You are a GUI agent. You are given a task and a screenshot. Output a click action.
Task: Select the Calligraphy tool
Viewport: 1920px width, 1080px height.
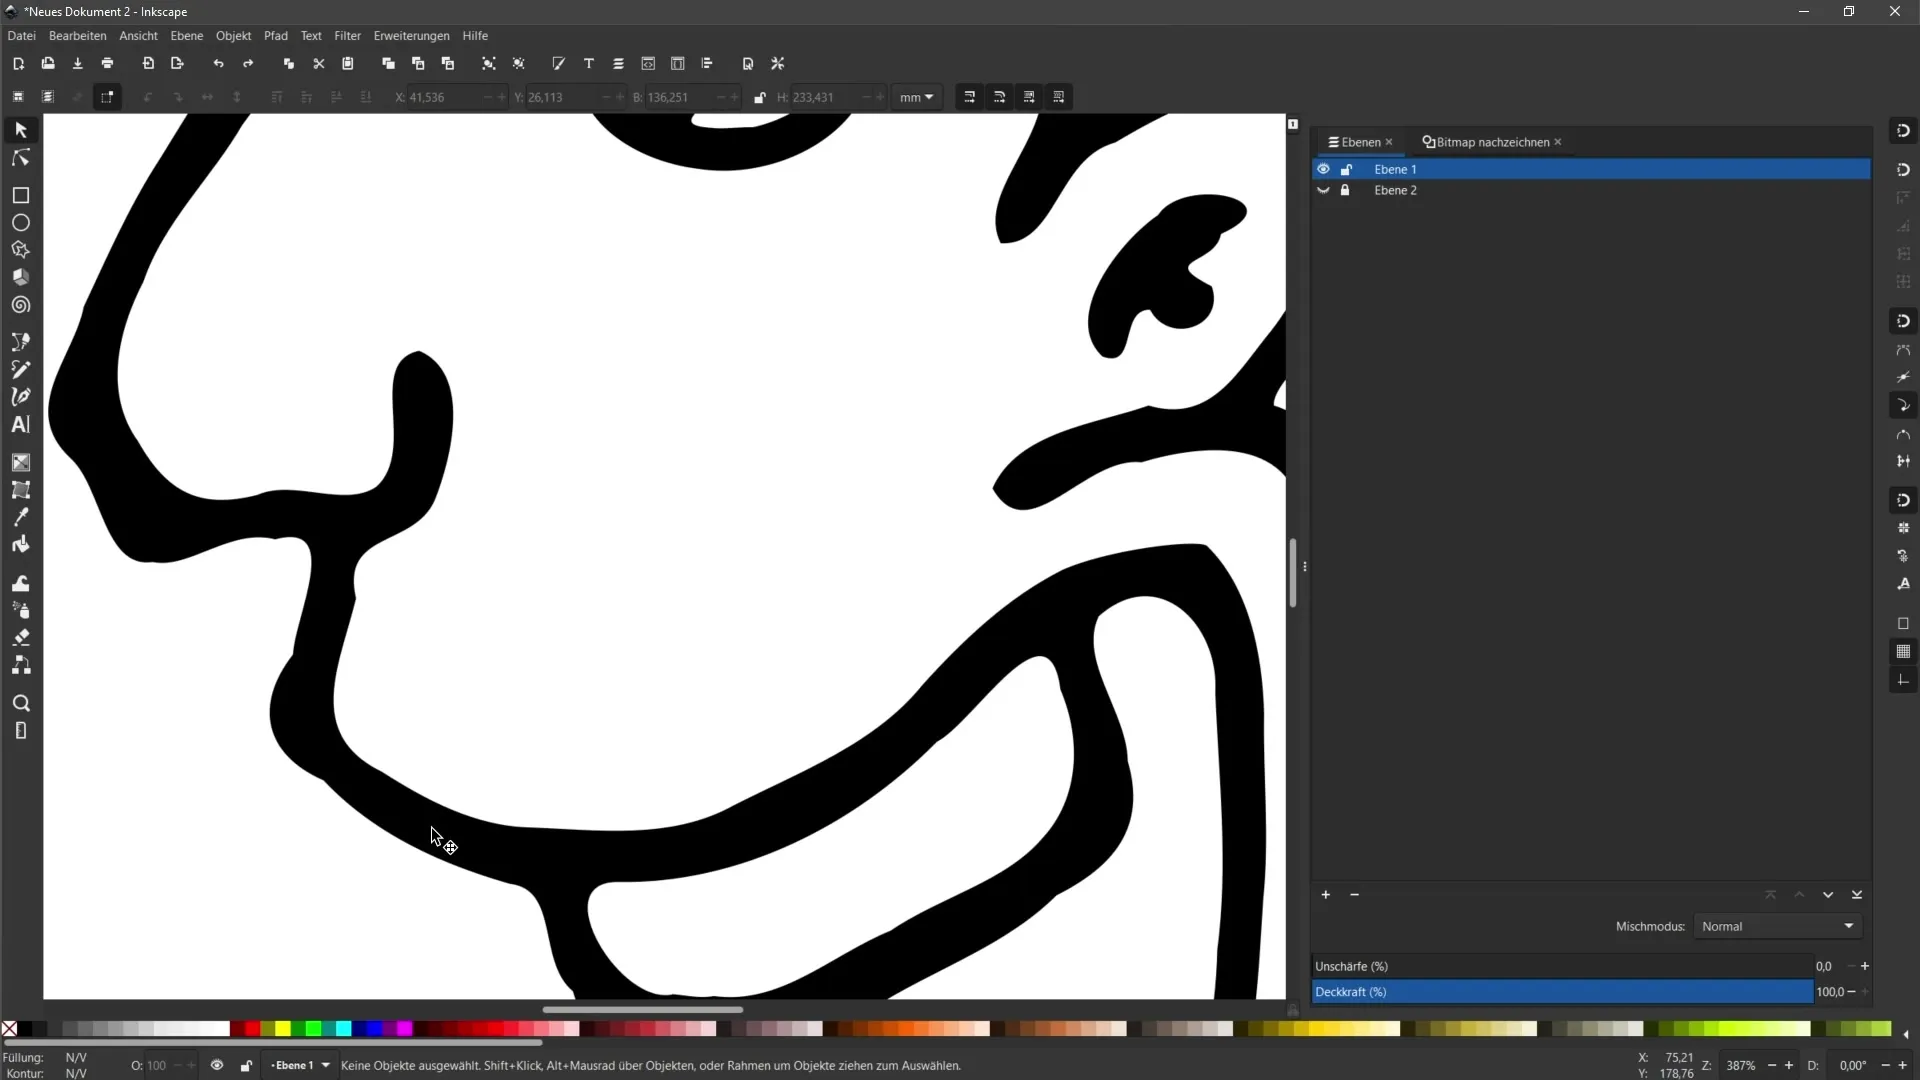(x=20, y=397)
